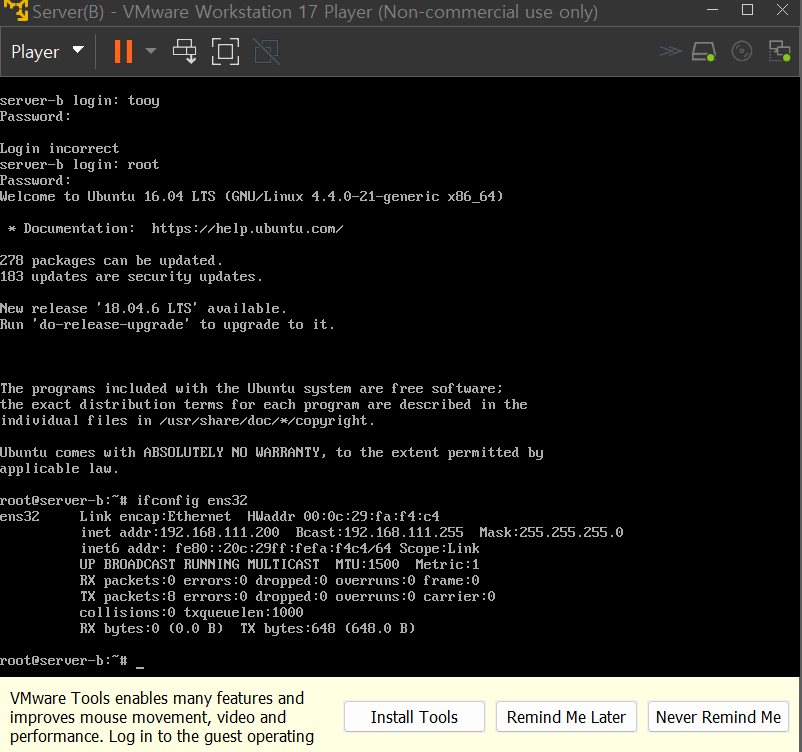The height and width of the screenshot is (752, 802).
Task: Click the HWaddr 00:0c:29:fa:f4:c4 text
Action: tap(343, 516)
